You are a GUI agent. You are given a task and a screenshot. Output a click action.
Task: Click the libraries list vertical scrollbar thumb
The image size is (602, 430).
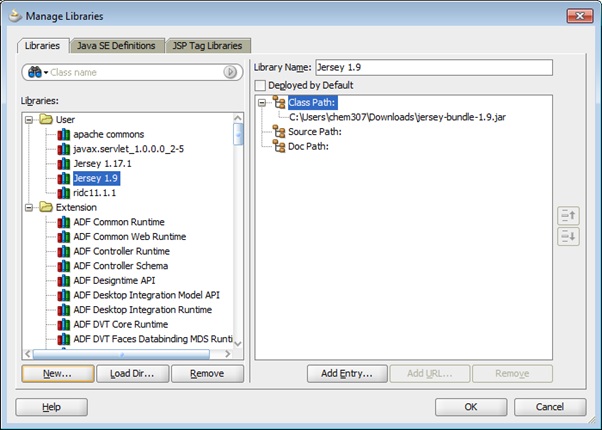(x=238, y=134)
